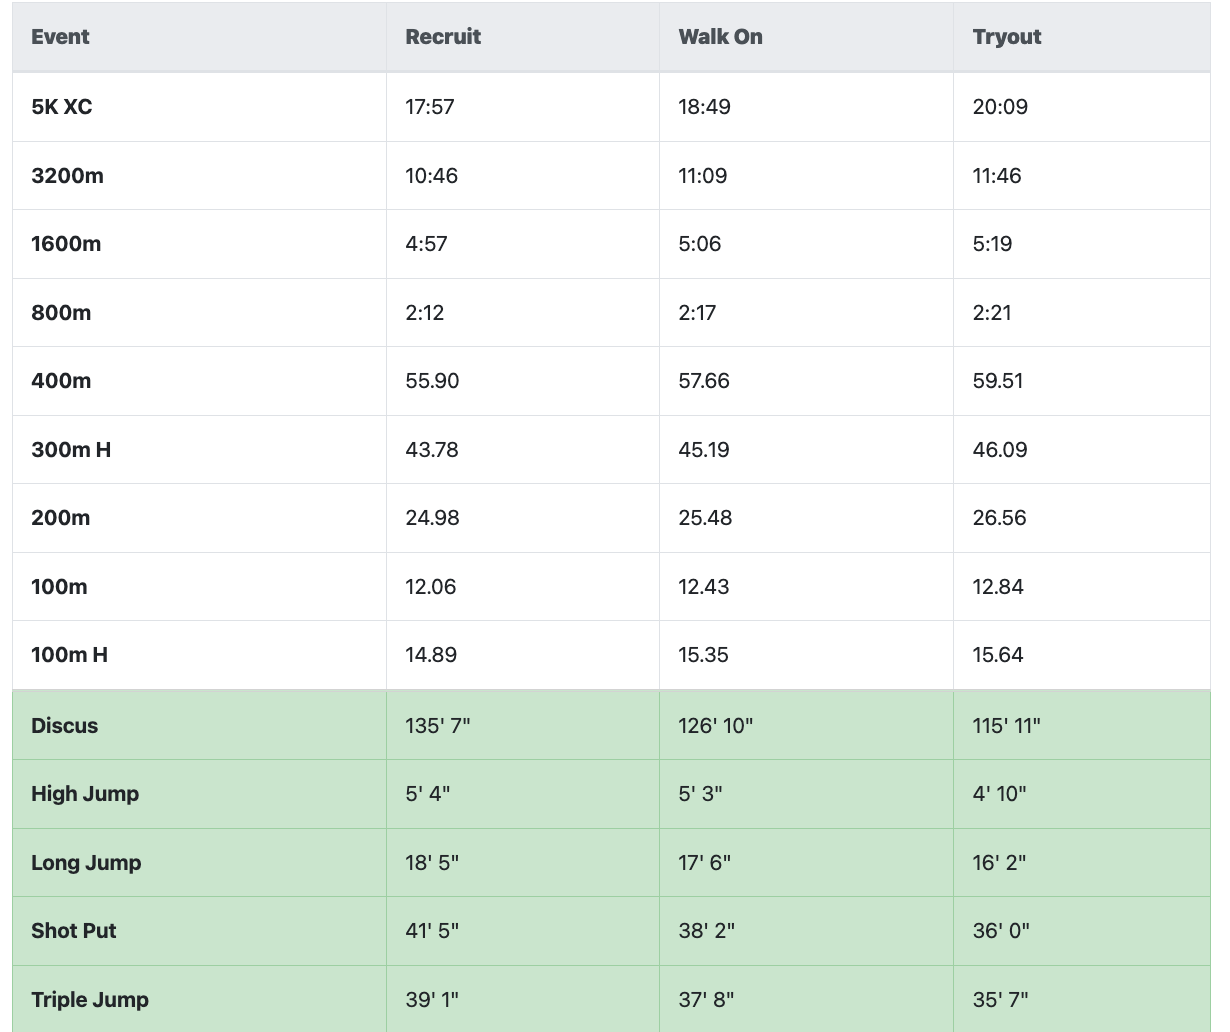Select the 1600m row label

point(66,244)
